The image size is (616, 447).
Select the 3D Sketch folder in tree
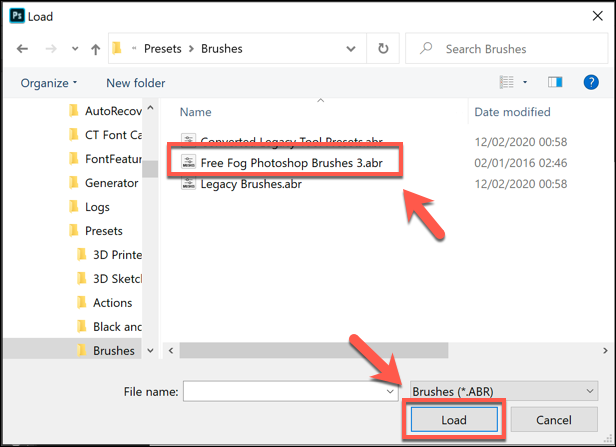109,279
